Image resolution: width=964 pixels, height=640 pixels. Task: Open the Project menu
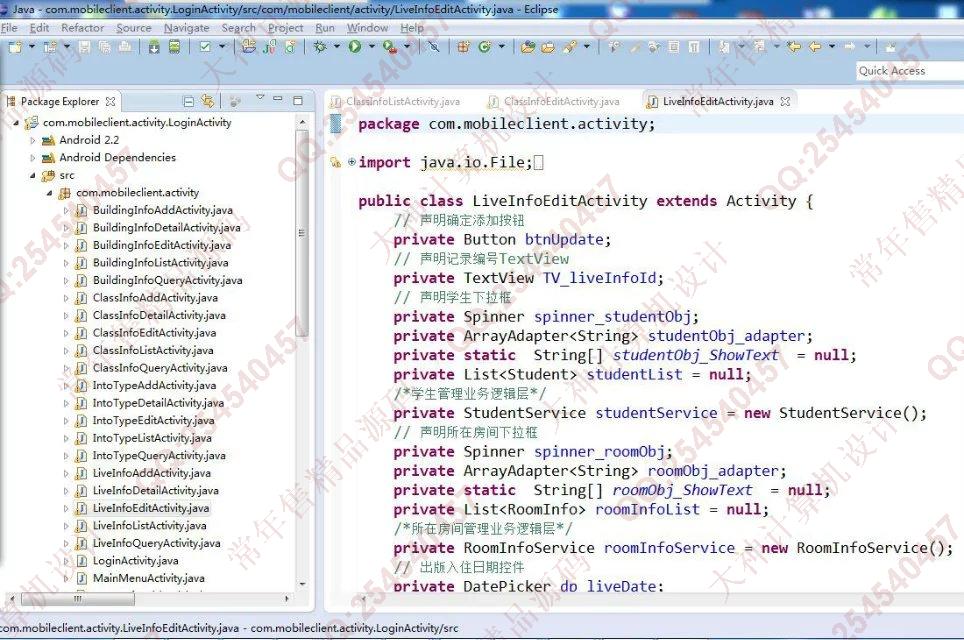coord(285,28)
